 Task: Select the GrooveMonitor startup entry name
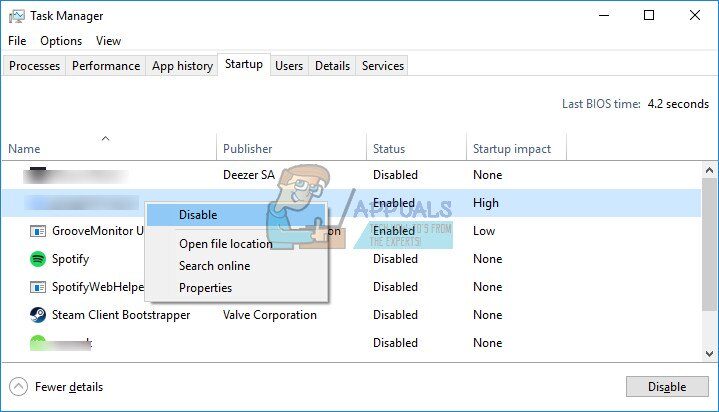(98, 231)
